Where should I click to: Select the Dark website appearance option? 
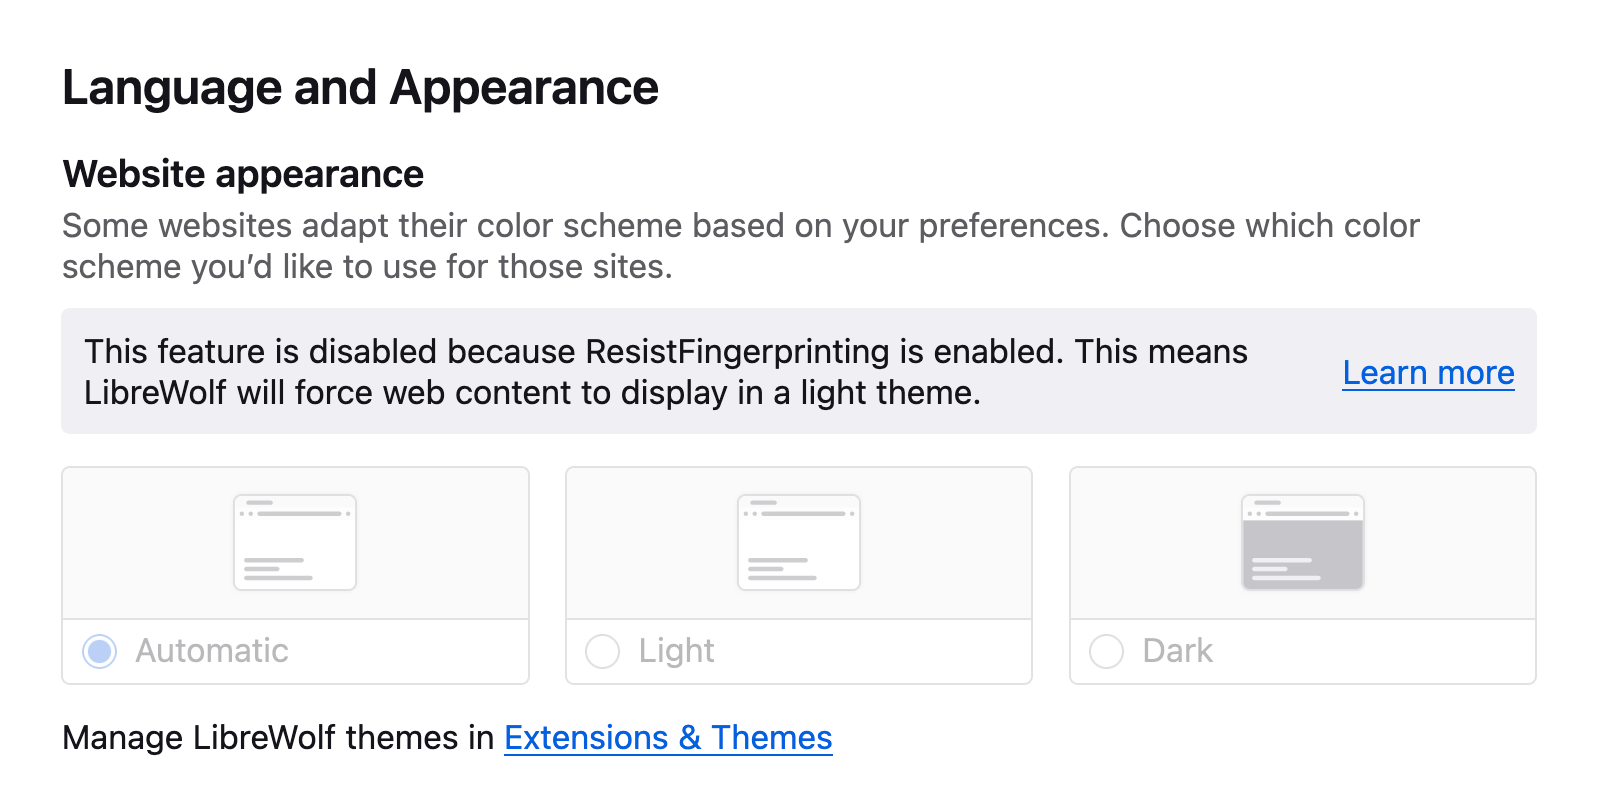tap(1107, 652)
